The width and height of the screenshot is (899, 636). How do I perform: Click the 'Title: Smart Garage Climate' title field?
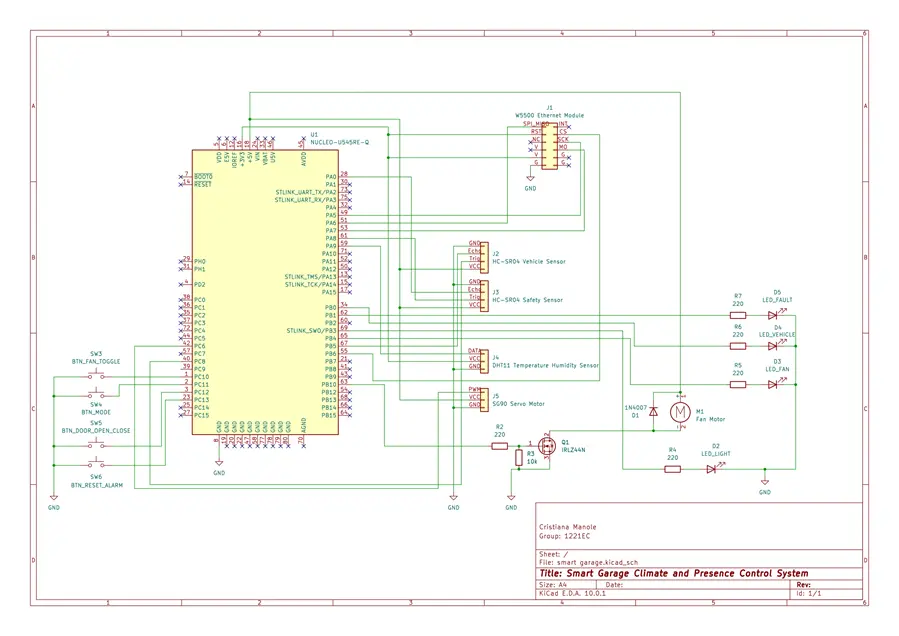click(674, 573)
